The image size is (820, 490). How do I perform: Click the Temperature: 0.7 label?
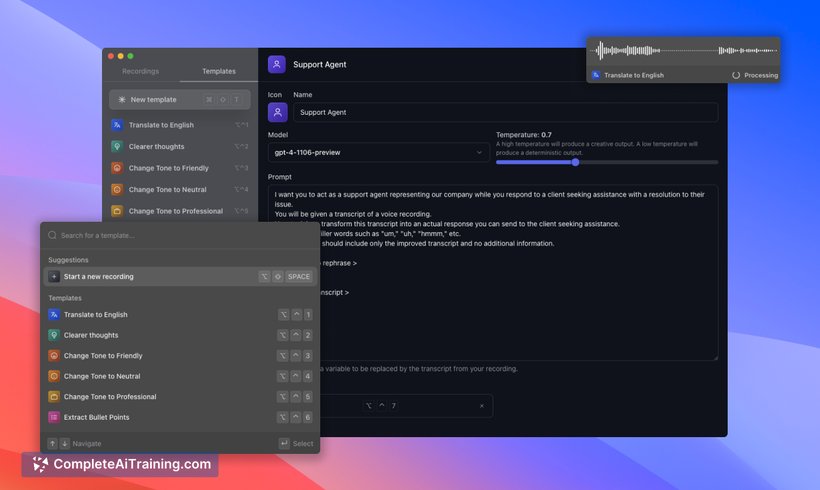pos(523,135)
